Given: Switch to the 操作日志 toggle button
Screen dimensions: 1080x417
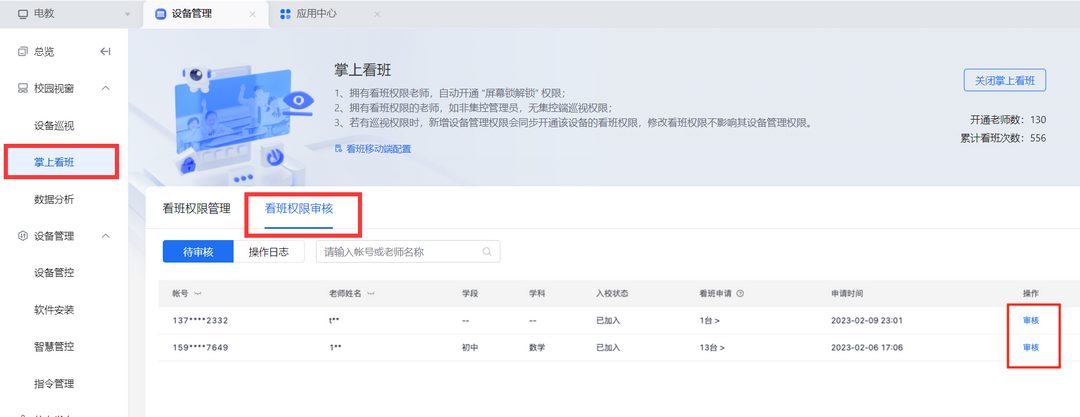Looking at the screenshot, I should click(268, 252).
